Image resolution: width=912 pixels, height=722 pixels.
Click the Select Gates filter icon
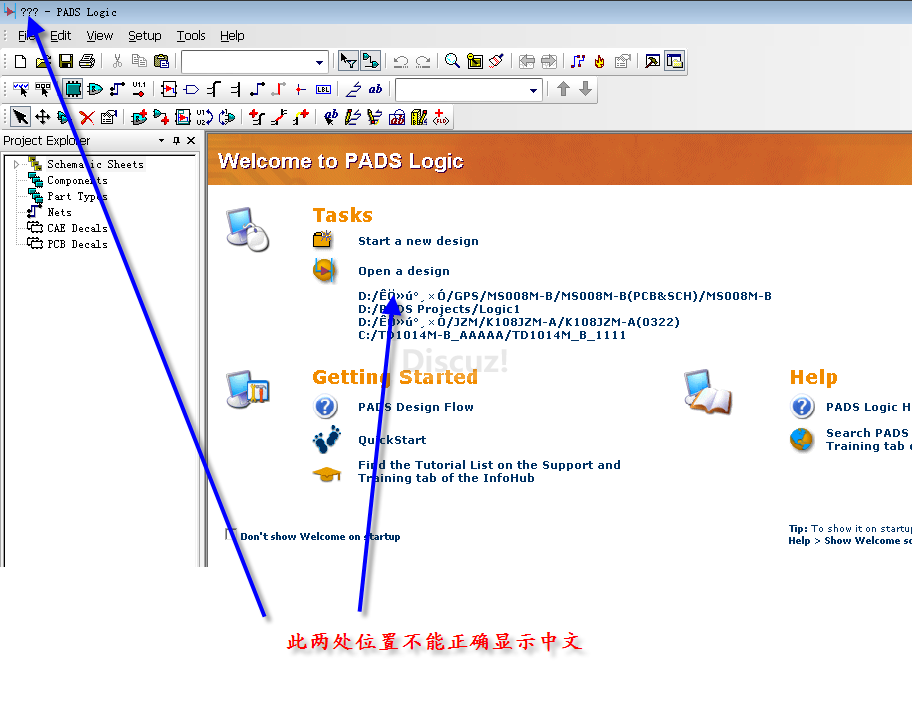[x=95, y=89]
